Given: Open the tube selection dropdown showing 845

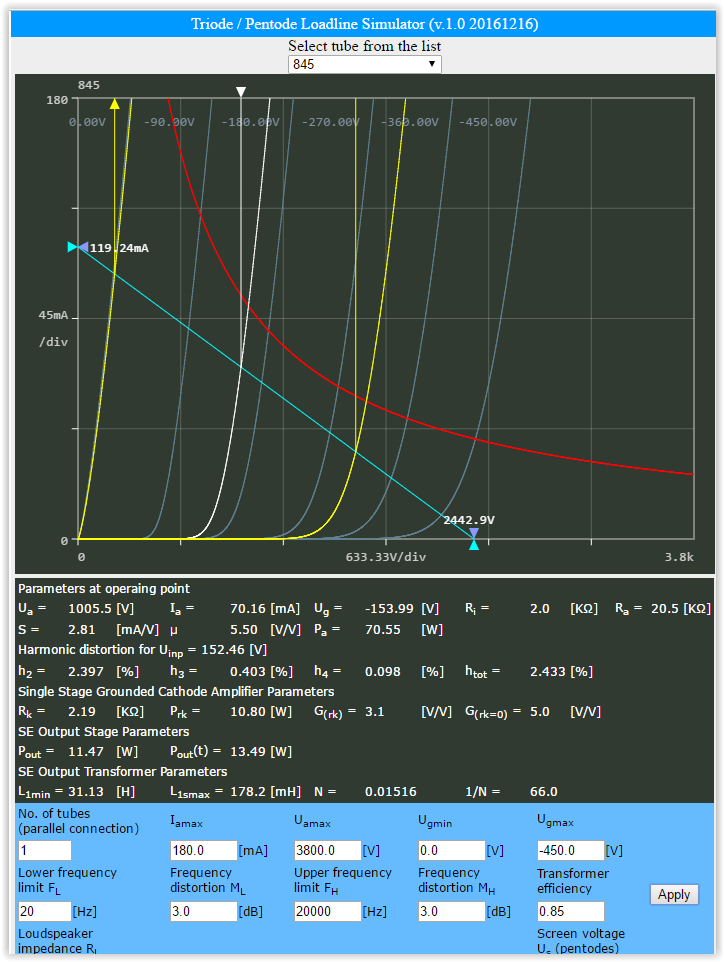Looking at the screenshot, I should point(364,64).
